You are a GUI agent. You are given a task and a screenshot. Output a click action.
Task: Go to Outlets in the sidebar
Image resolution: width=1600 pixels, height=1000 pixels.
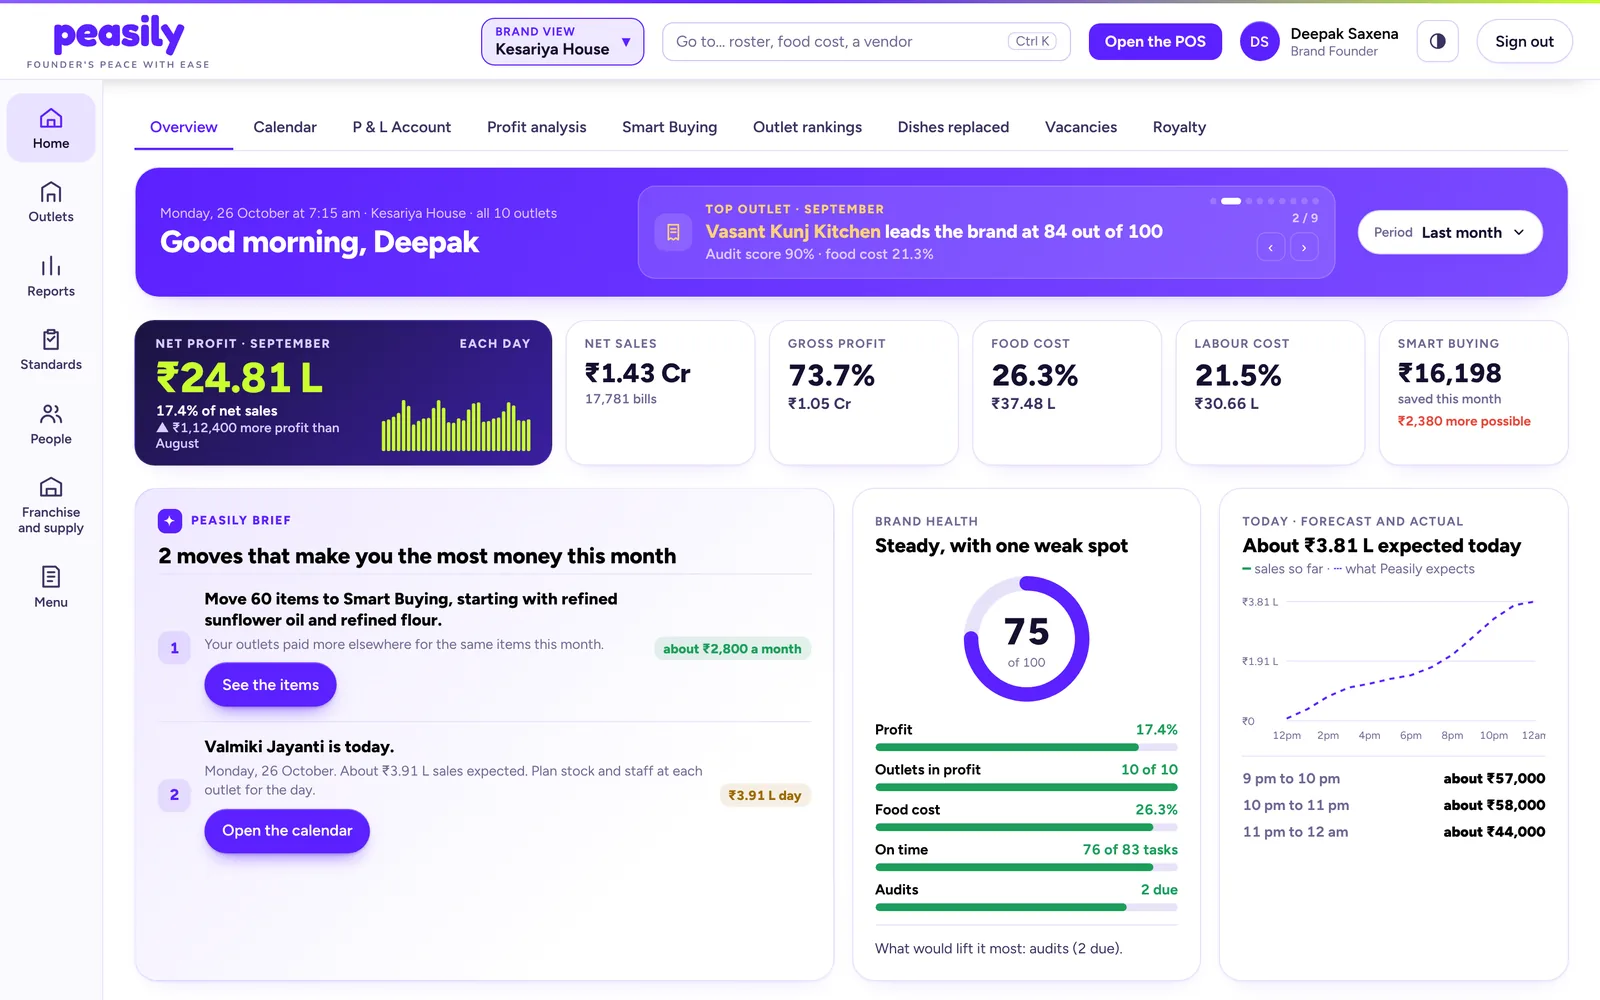click(51, 202)
